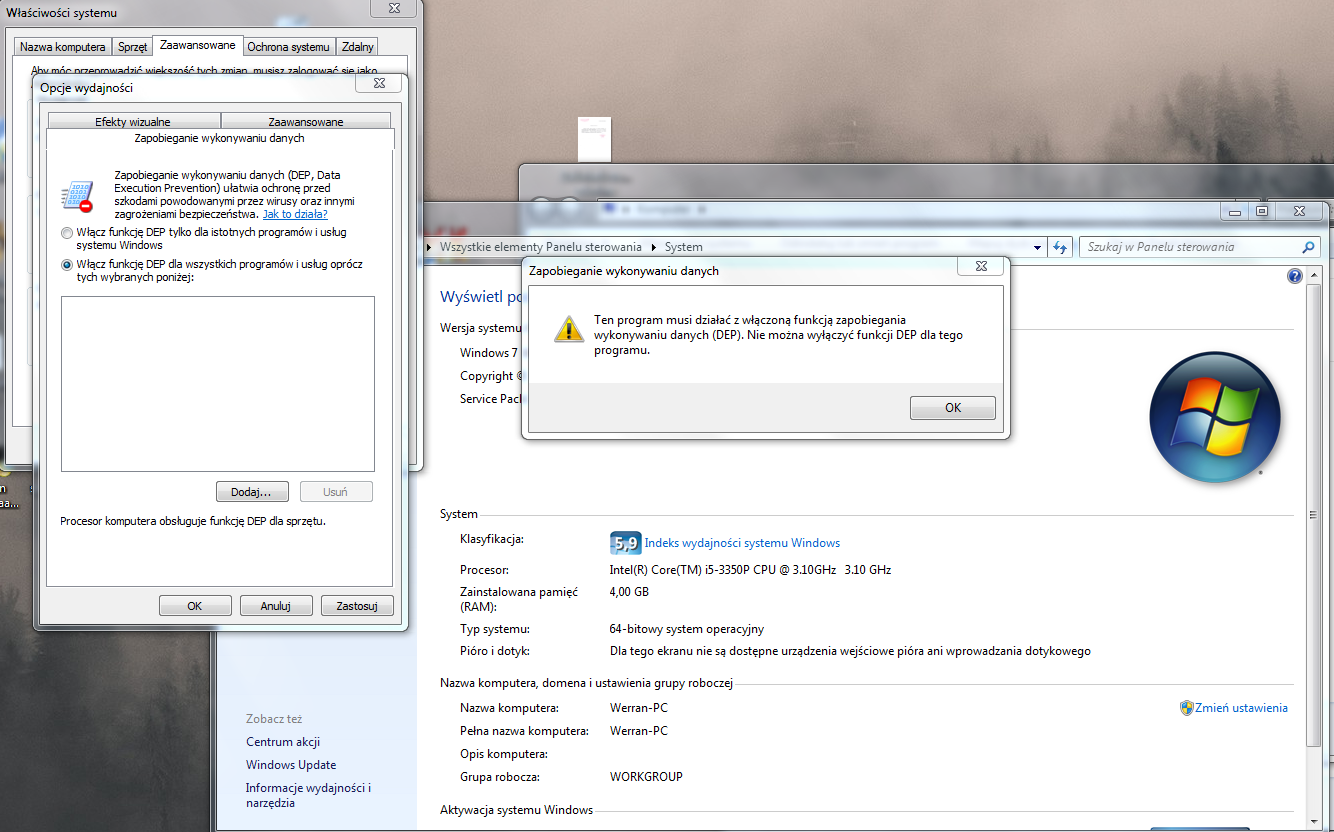Click the System breadcrumb segment
Screen dimensions: 1334x832
click(x=683, y=247)
